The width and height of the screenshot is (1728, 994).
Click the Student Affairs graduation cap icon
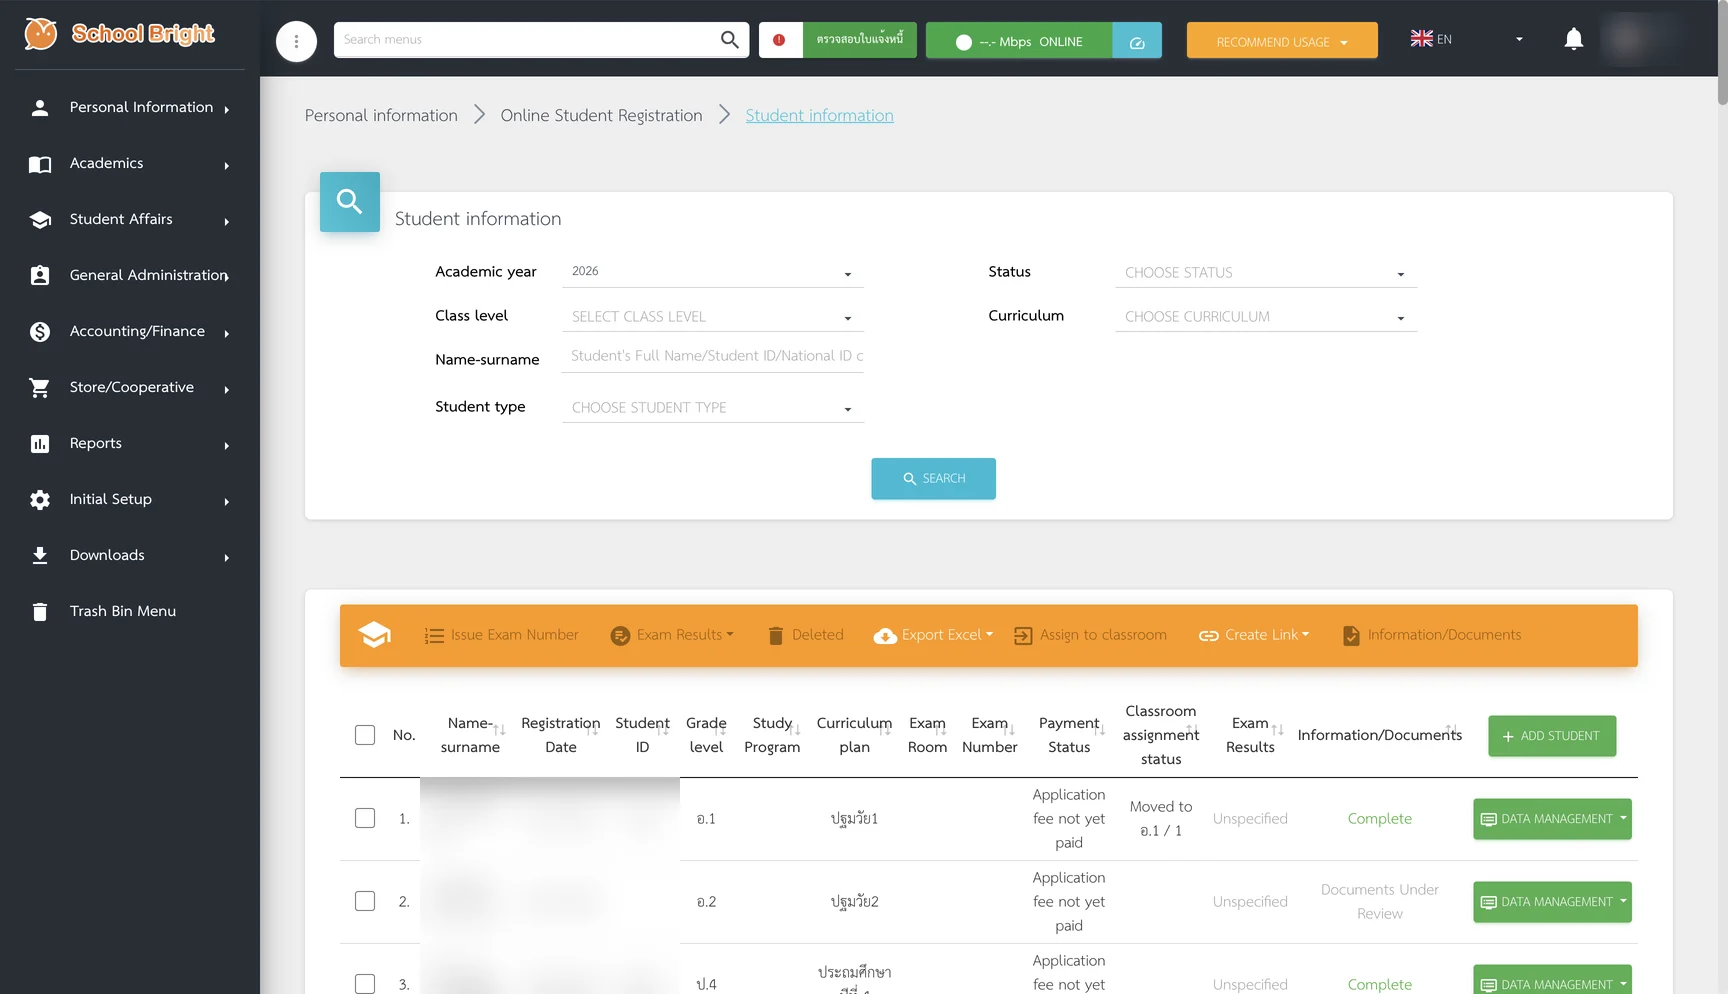[40, 220]
